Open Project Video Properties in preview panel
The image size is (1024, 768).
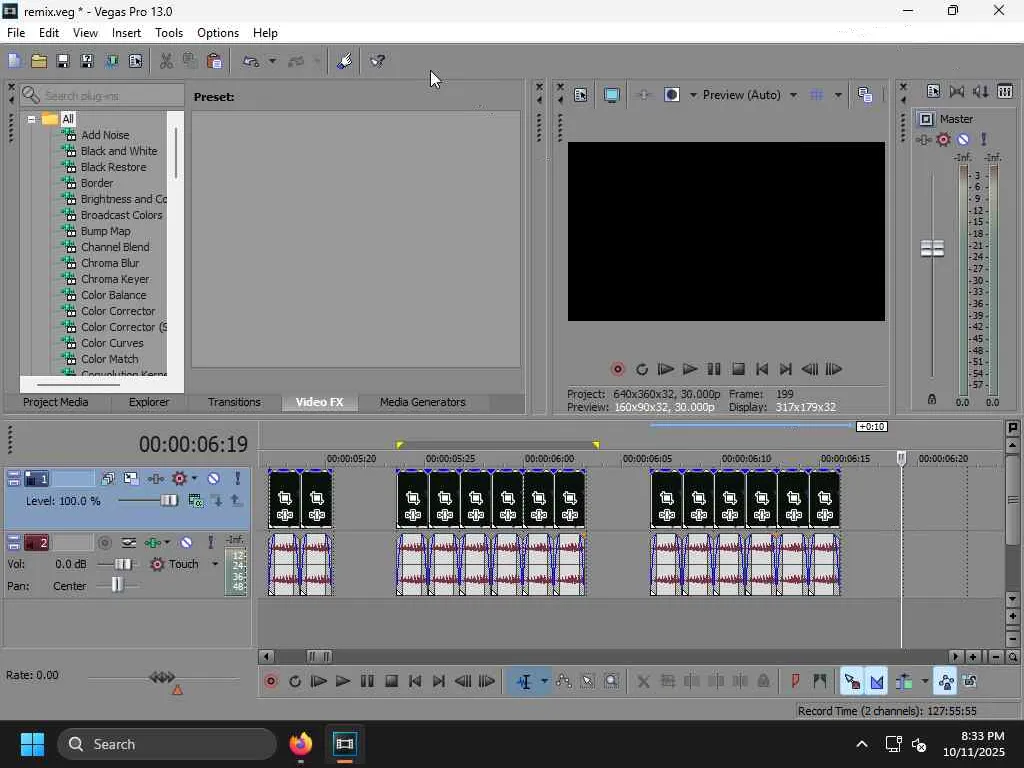581,95
